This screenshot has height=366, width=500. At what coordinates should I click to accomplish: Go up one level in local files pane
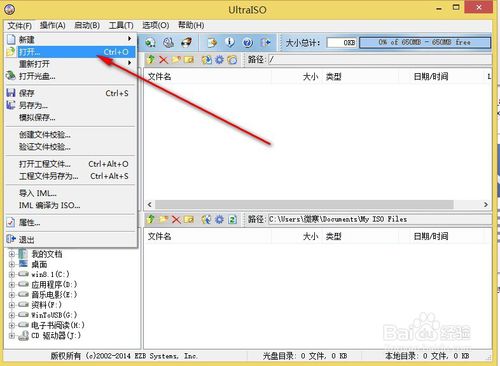point(151,219)
